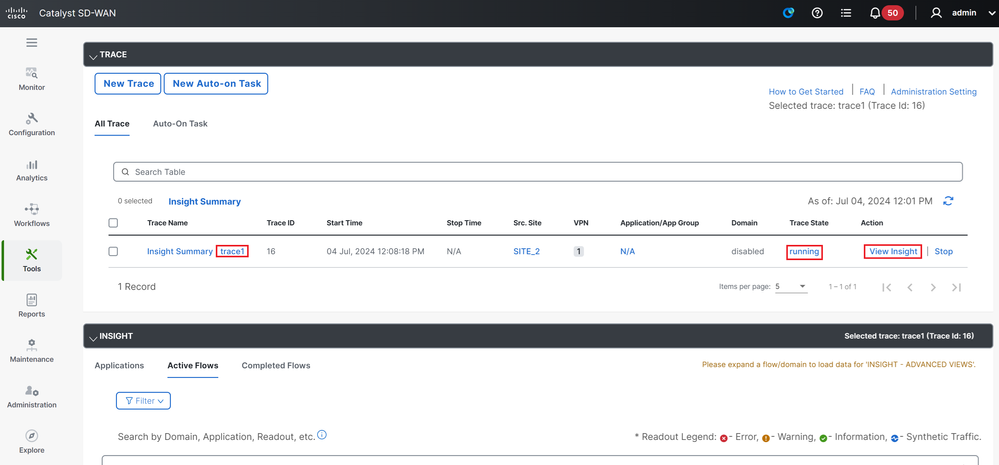Image resolution: width=999 pixels, height=465 pixels.
Task: Click the New Trace button
Action: pos(128,83)
